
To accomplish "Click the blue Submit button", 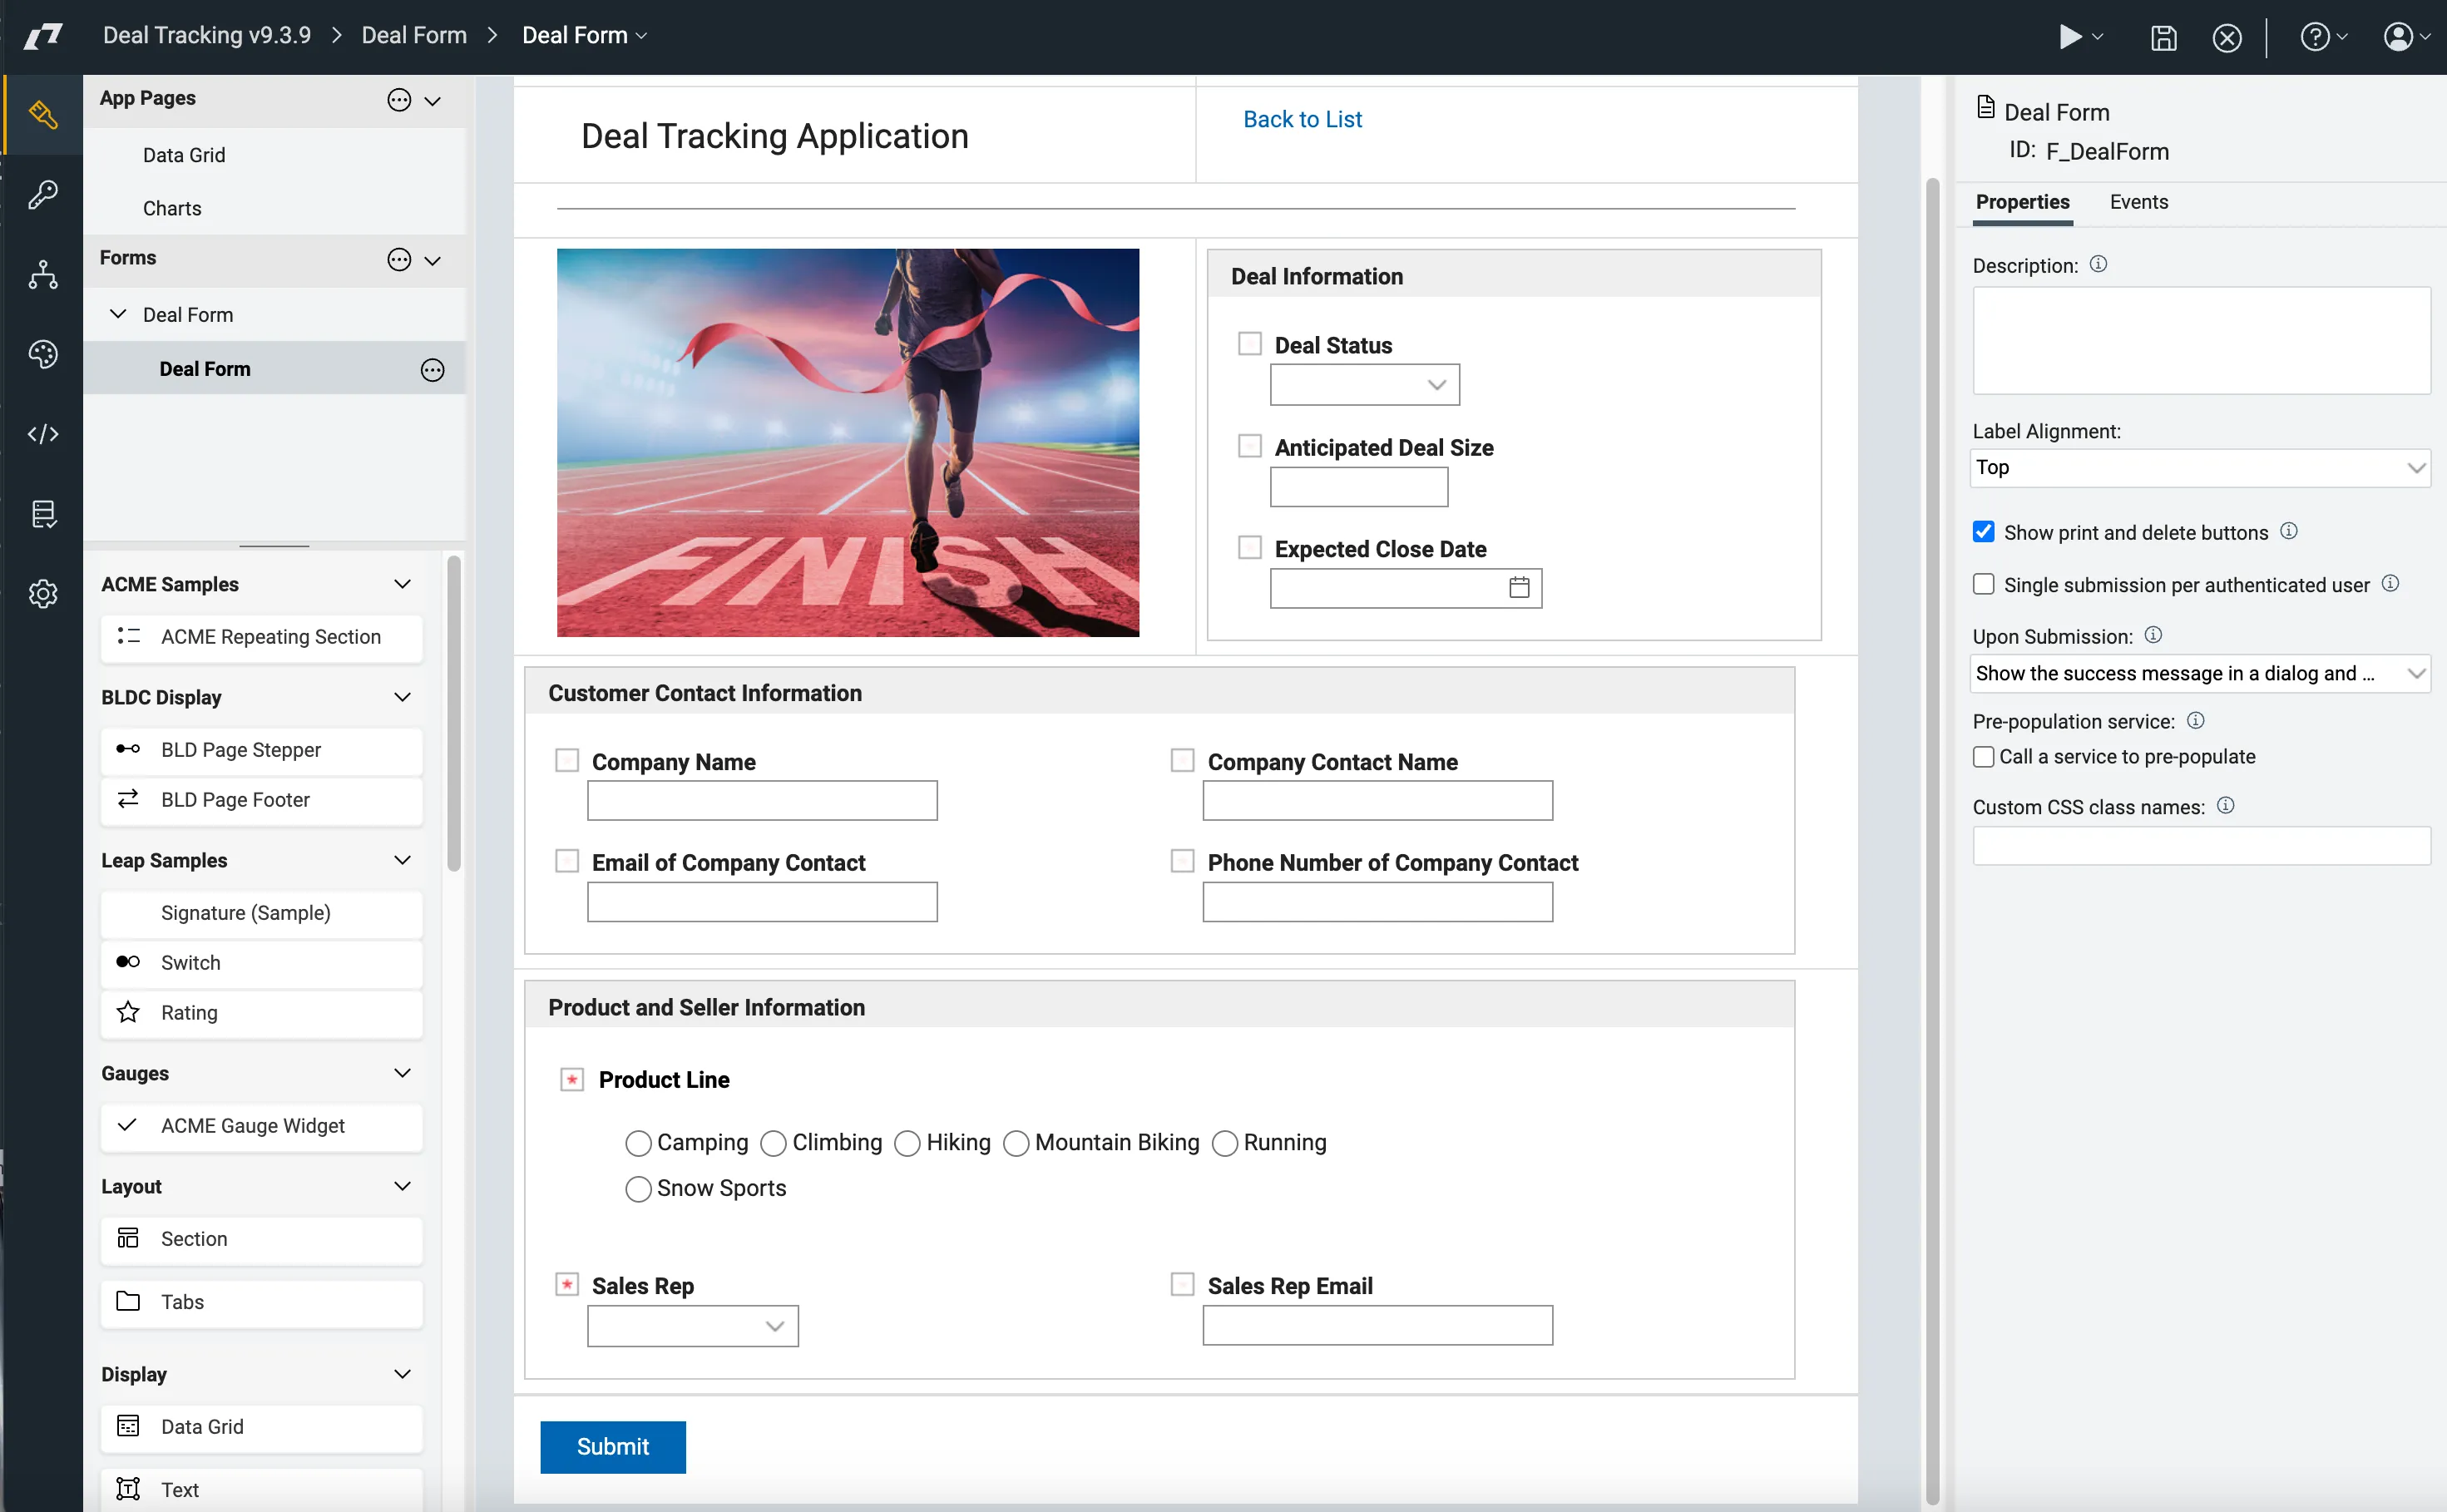I will (x=612, y=1446).
